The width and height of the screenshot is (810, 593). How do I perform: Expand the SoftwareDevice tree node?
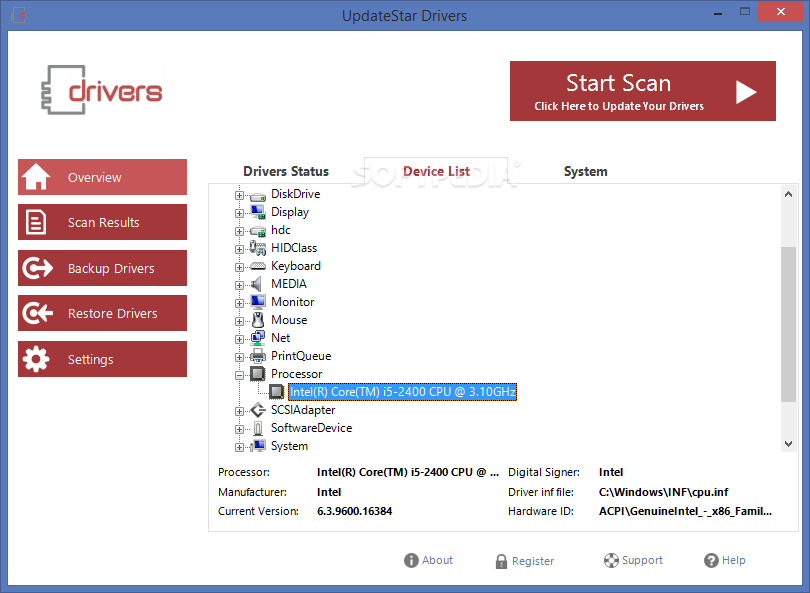click(239, 429)
